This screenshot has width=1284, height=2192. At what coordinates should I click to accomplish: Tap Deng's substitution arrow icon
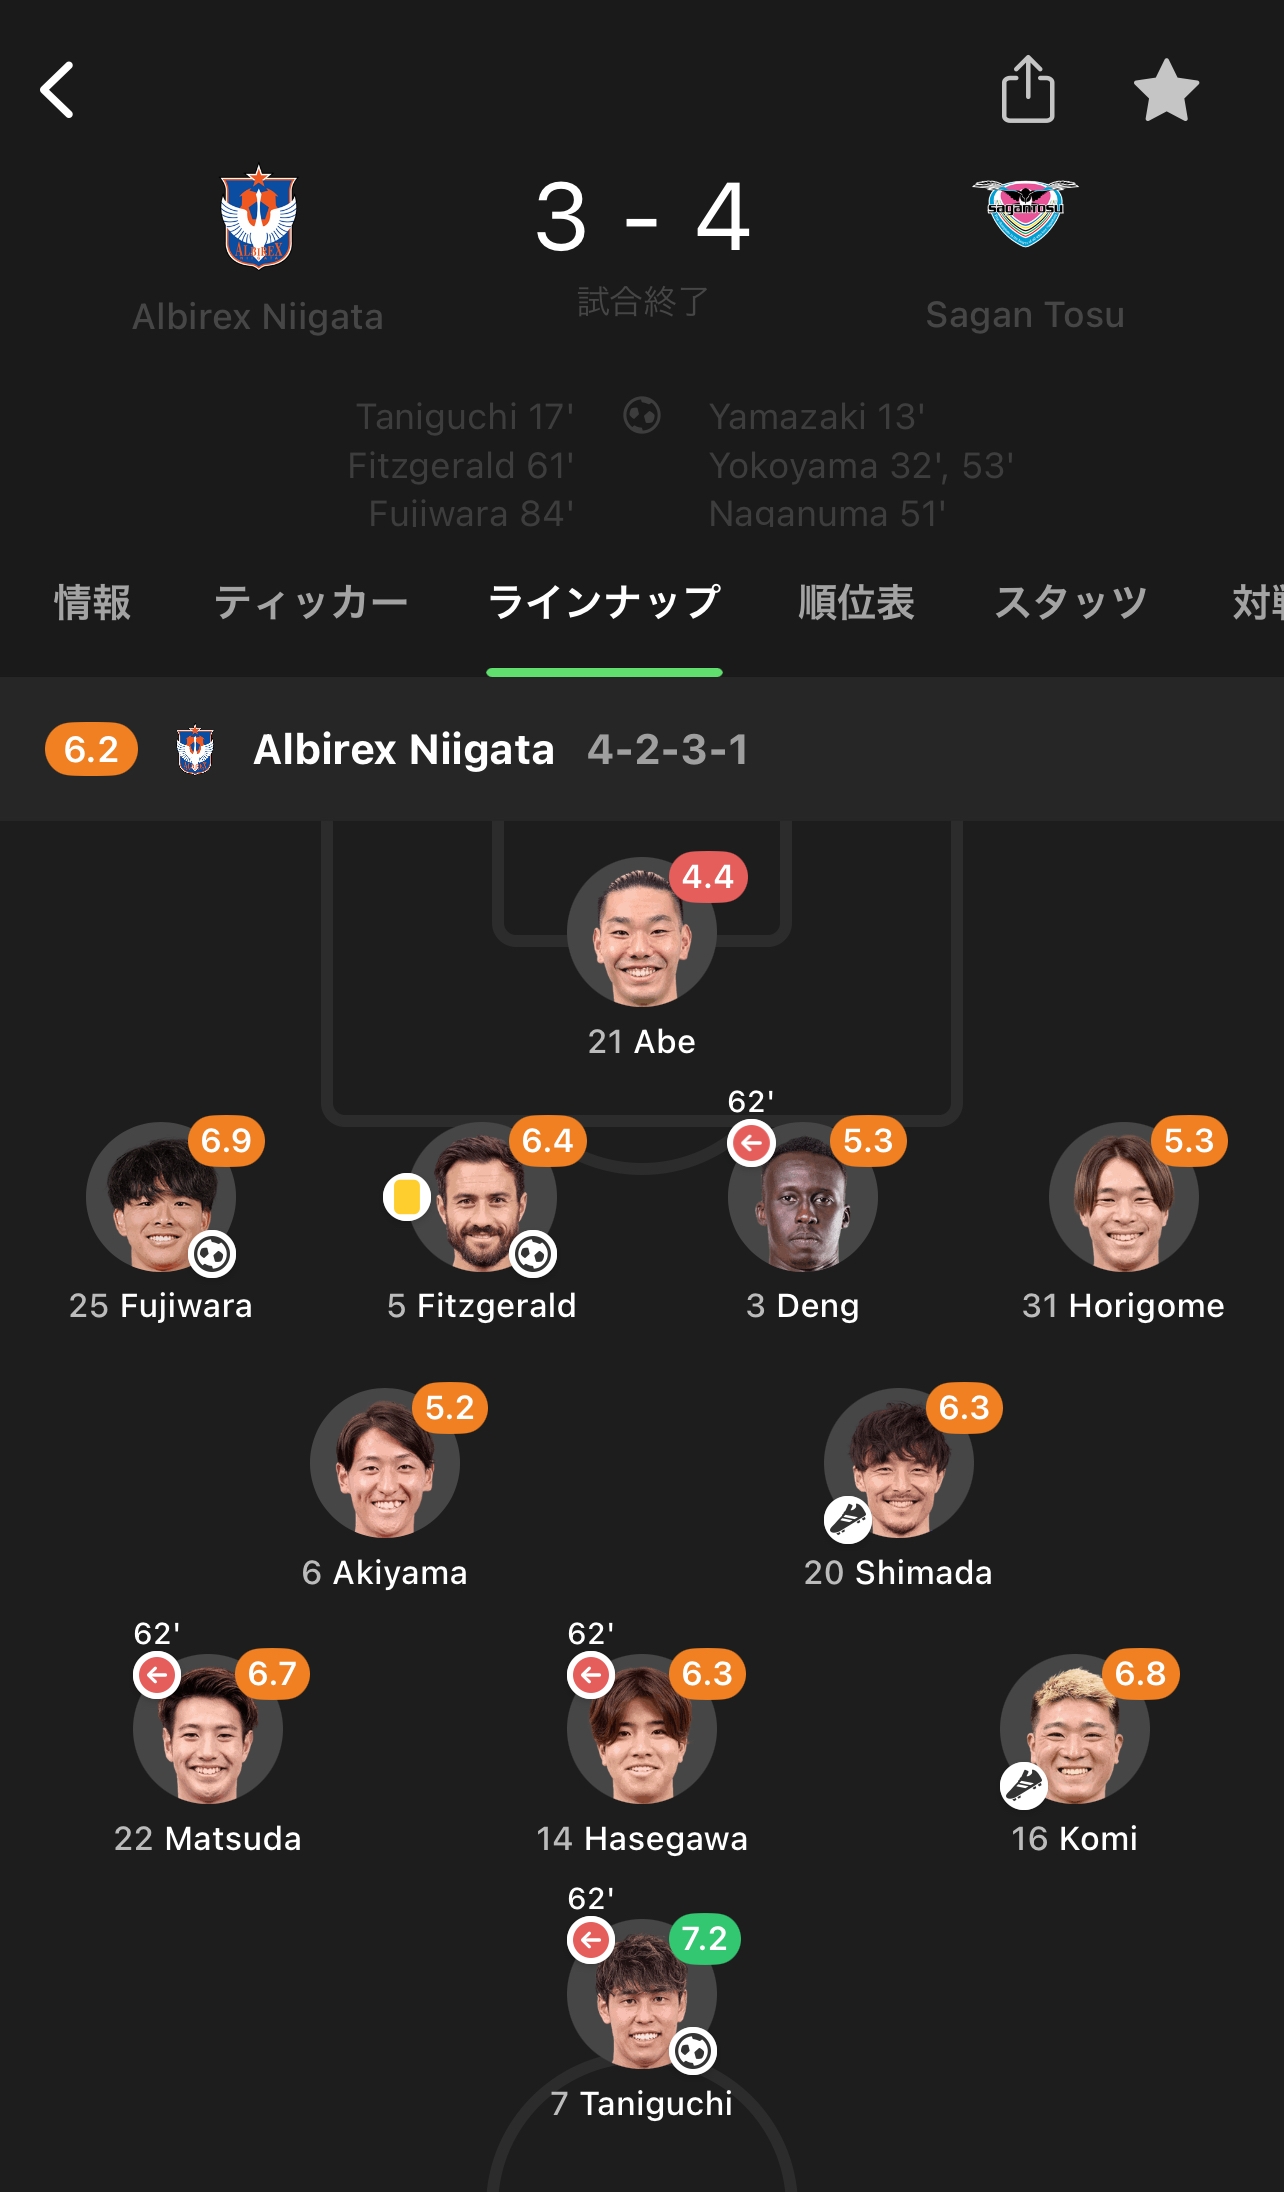point(752,1142)
